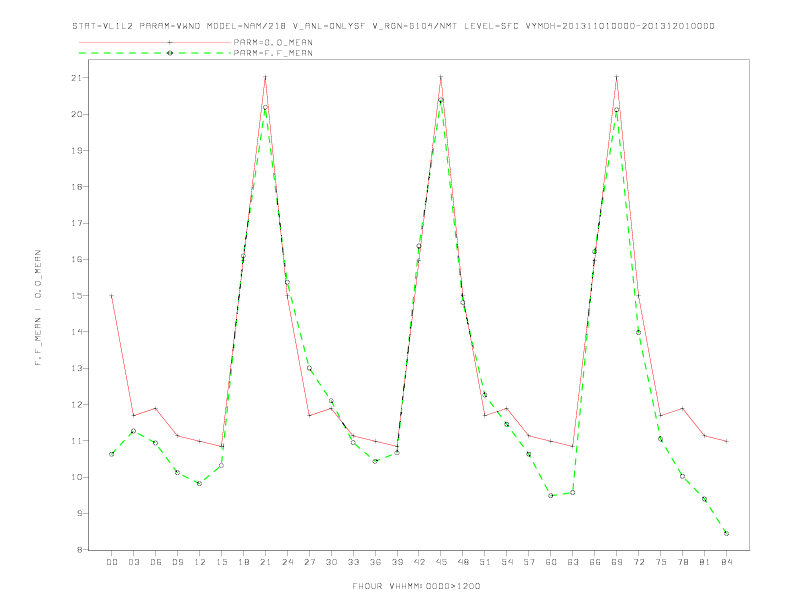Click x-axis tick label 36

[x=375, y=562]
